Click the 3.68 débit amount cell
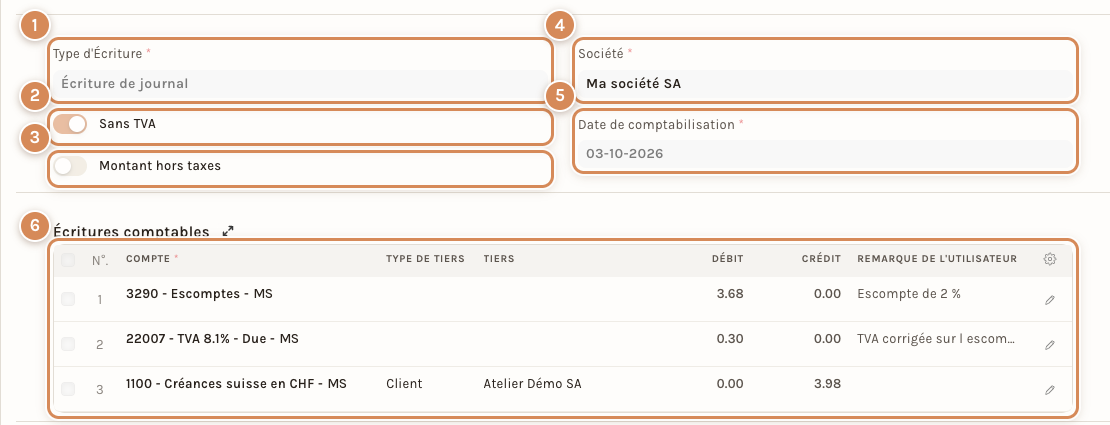1110x425 pixels. [x=730, y=294]
